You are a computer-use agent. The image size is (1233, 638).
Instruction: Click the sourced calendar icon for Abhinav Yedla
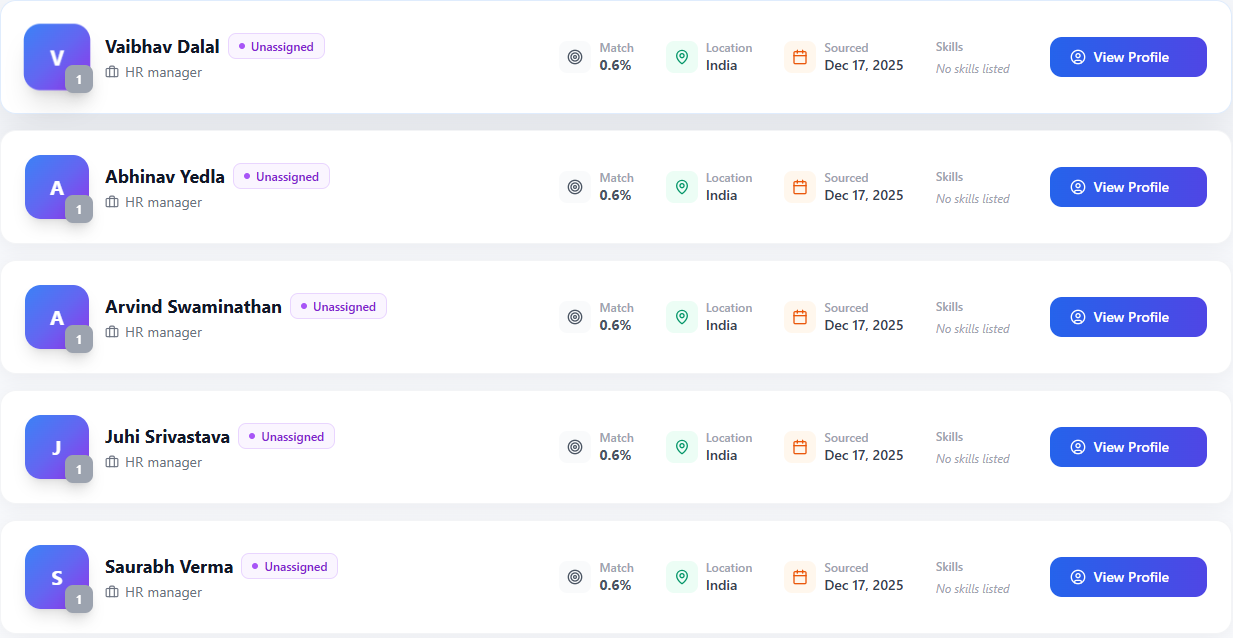click(800, 187)
